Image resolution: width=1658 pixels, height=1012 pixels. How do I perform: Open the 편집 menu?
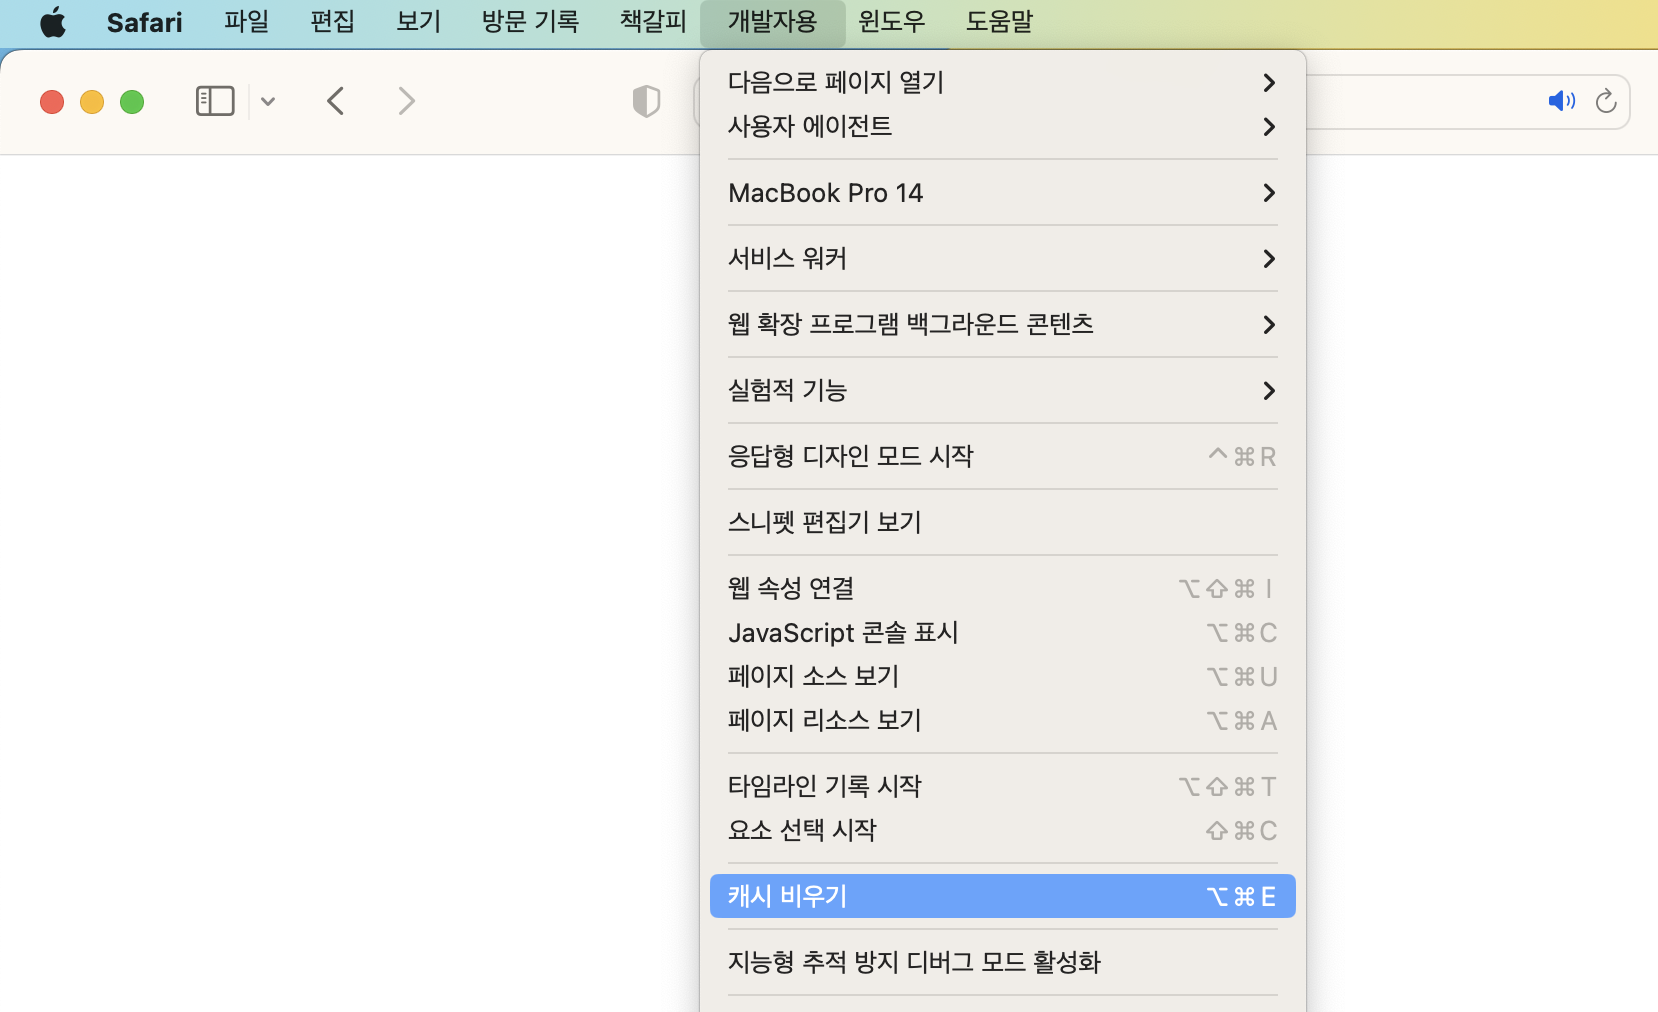pos(332,22)
